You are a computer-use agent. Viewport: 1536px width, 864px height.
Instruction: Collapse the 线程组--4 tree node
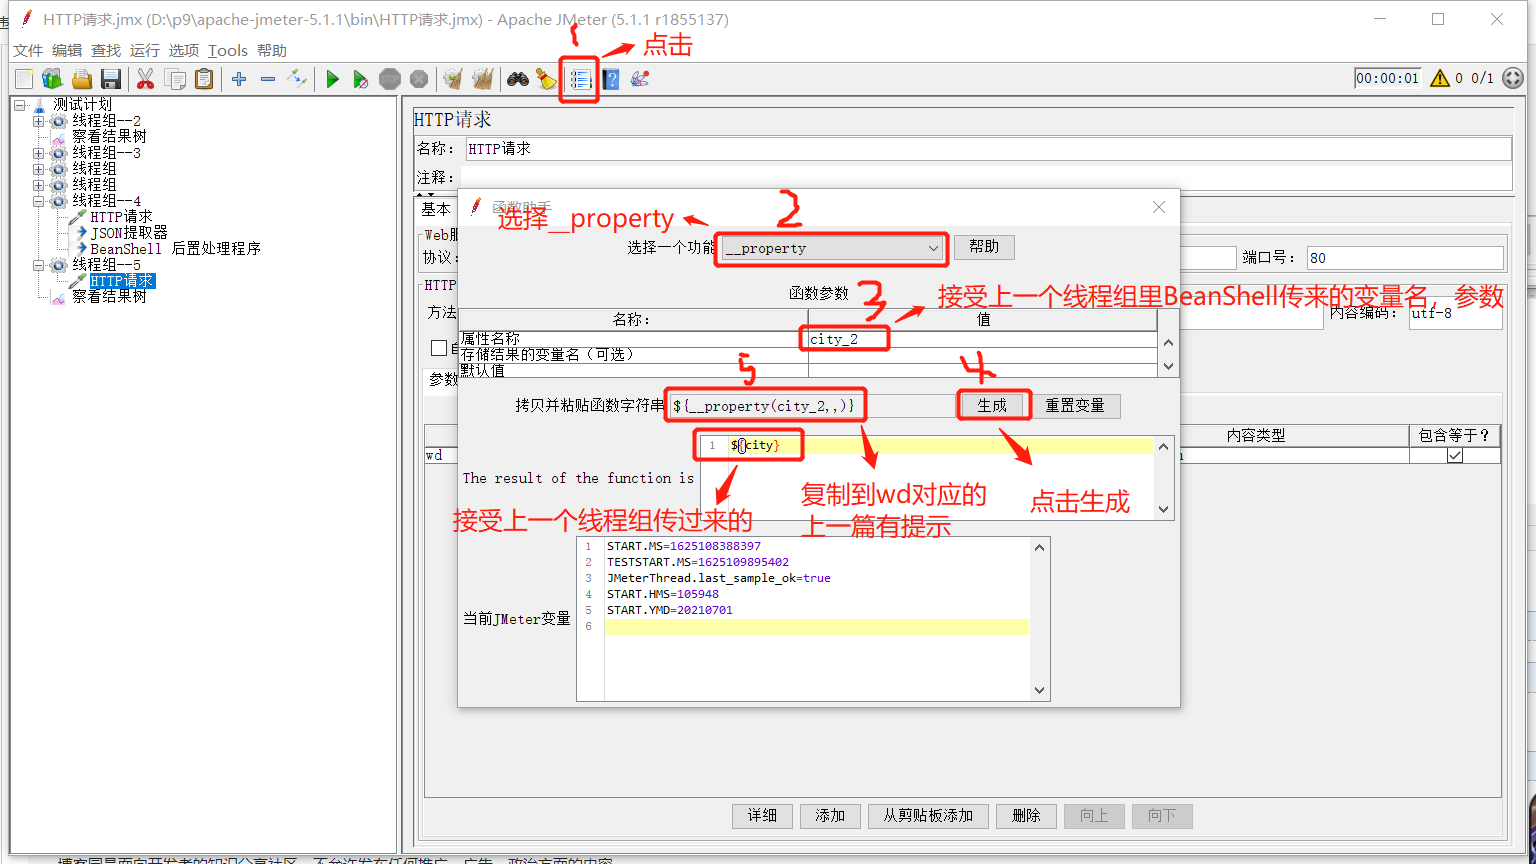tap(39, 201)
